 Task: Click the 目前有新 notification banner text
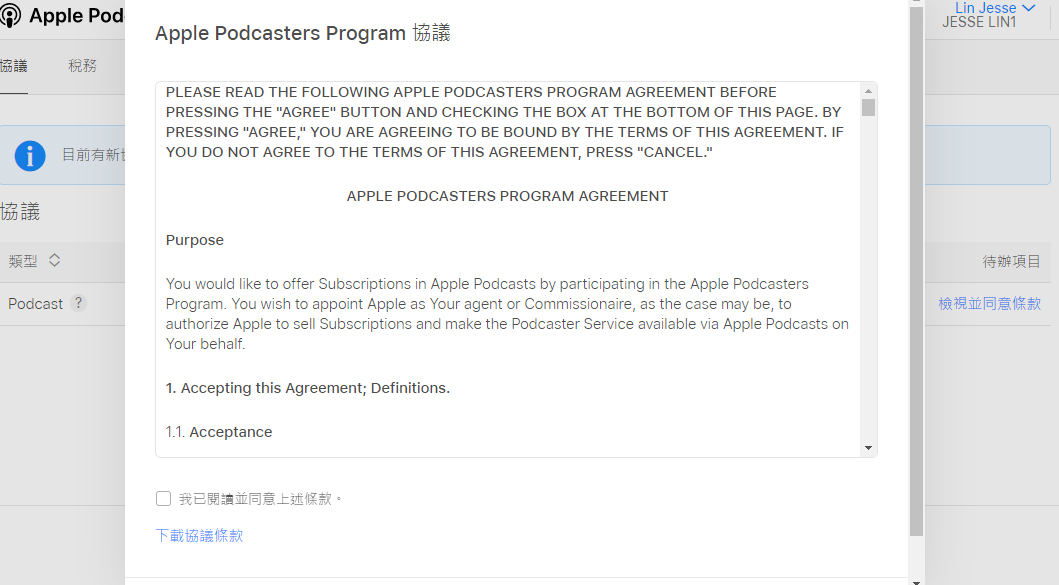click(x=93, y=155)
